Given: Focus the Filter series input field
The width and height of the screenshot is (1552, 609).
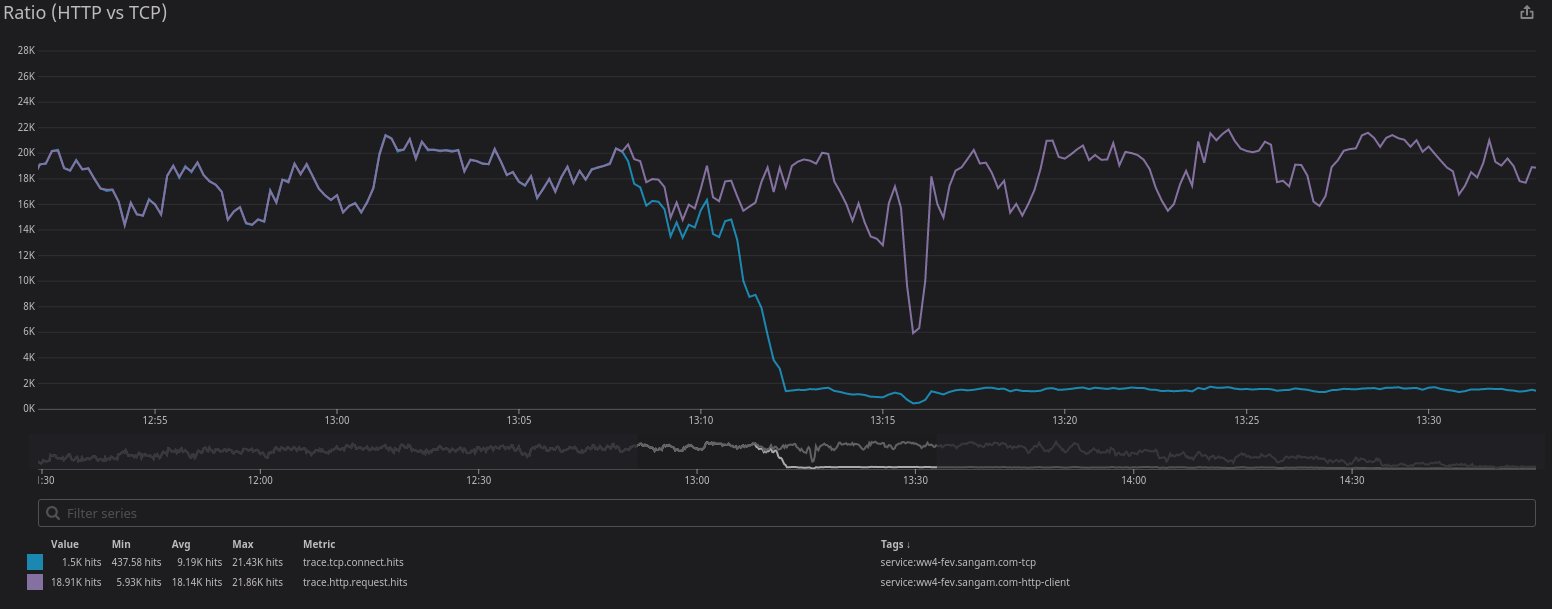Looking at the screenshot, I should (x=790, y=513).
